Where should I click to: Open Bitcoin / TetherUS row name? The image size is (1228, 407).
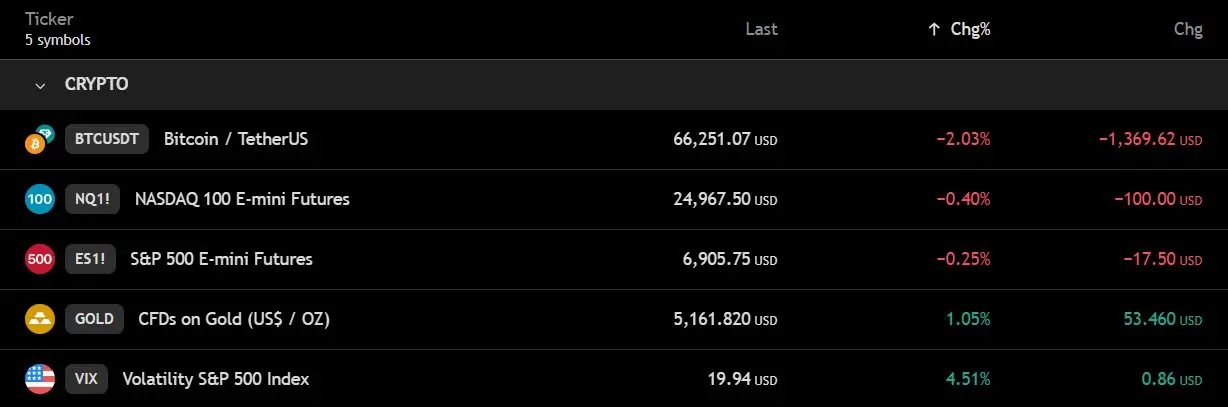coord(236,139)
